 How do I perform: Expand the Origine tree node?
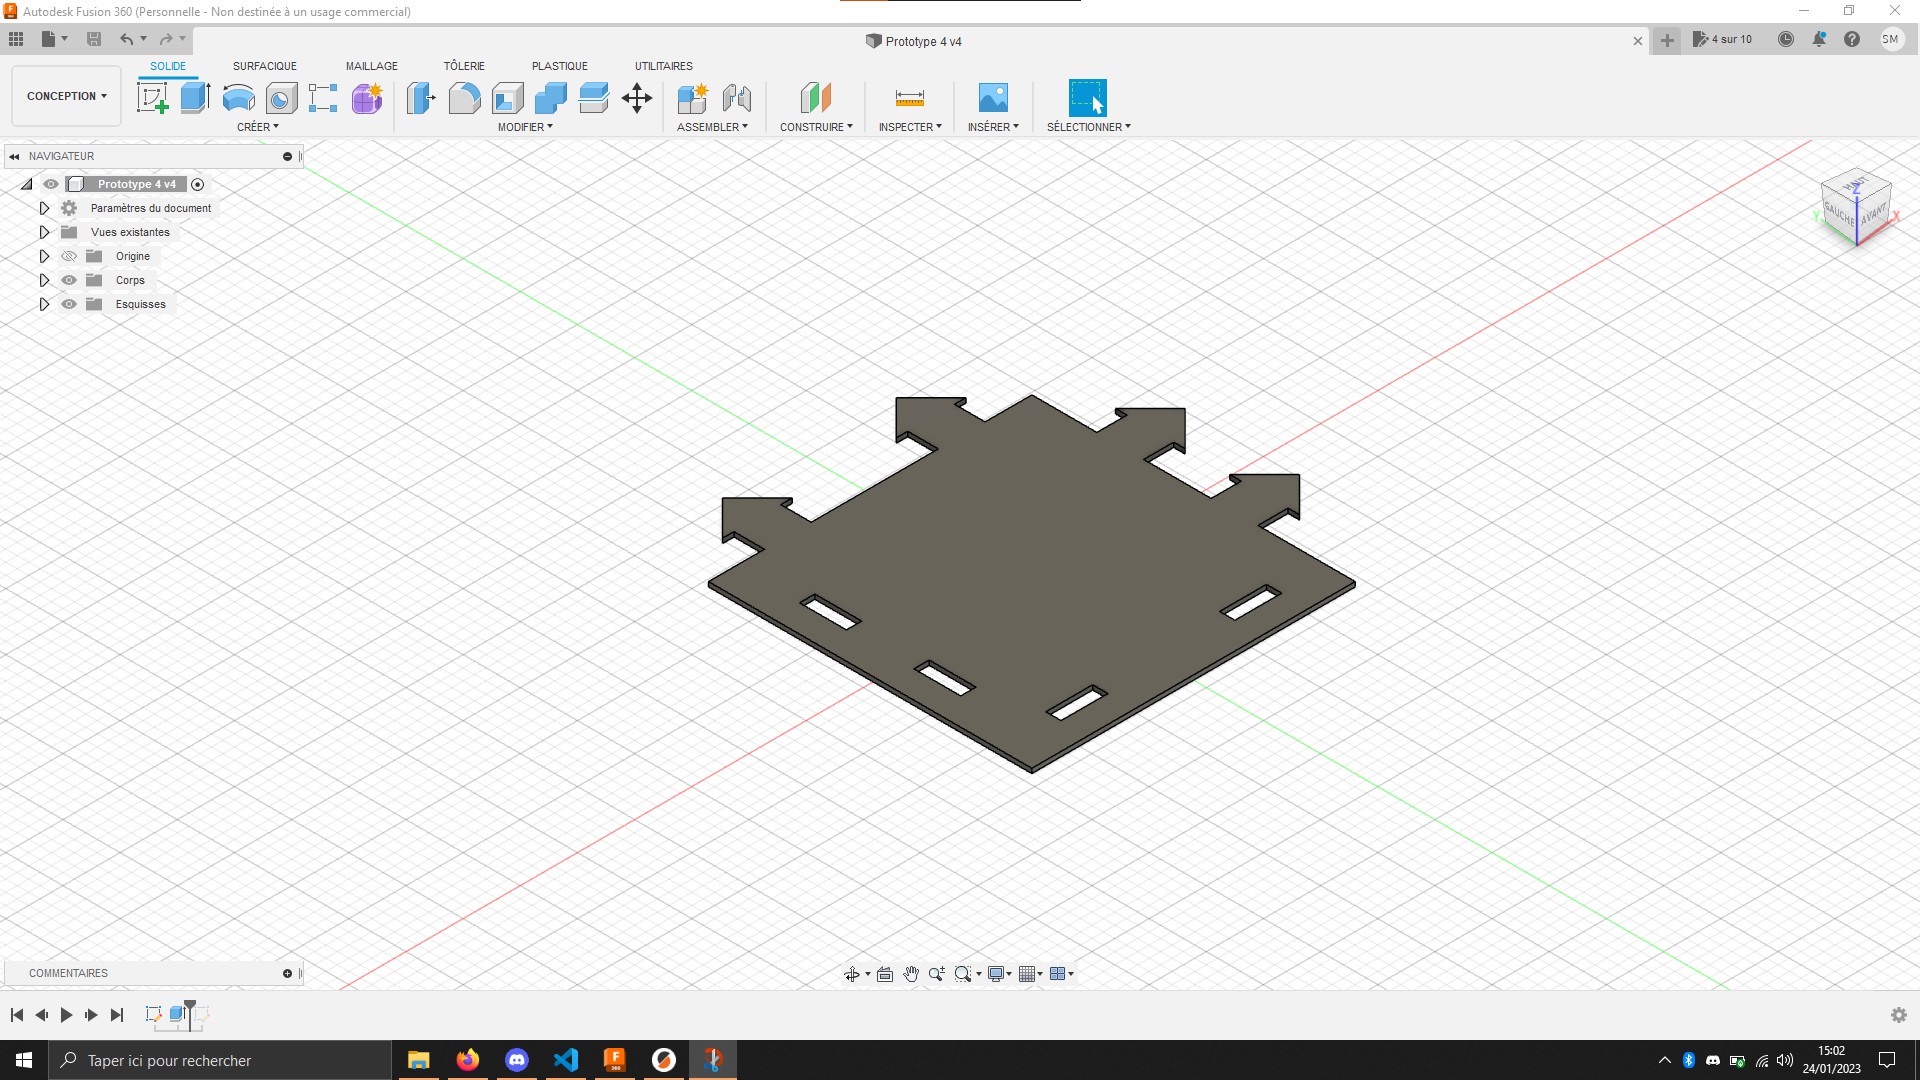click(44, 256)
